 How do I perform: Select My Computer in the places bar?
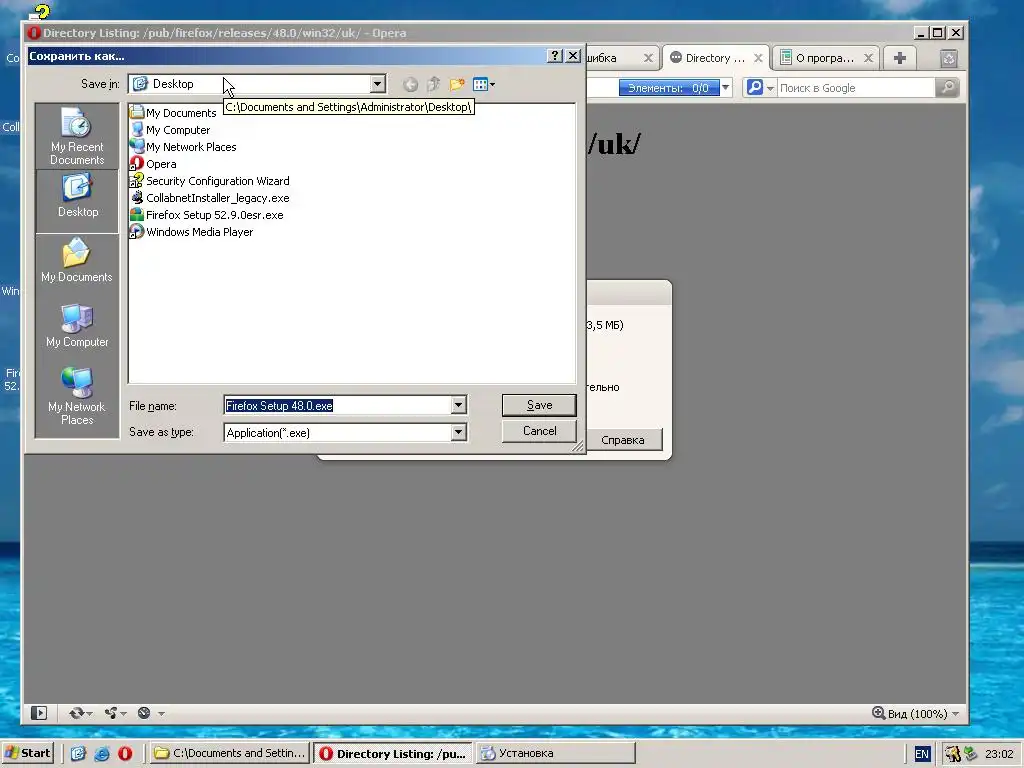coord(77,325)
